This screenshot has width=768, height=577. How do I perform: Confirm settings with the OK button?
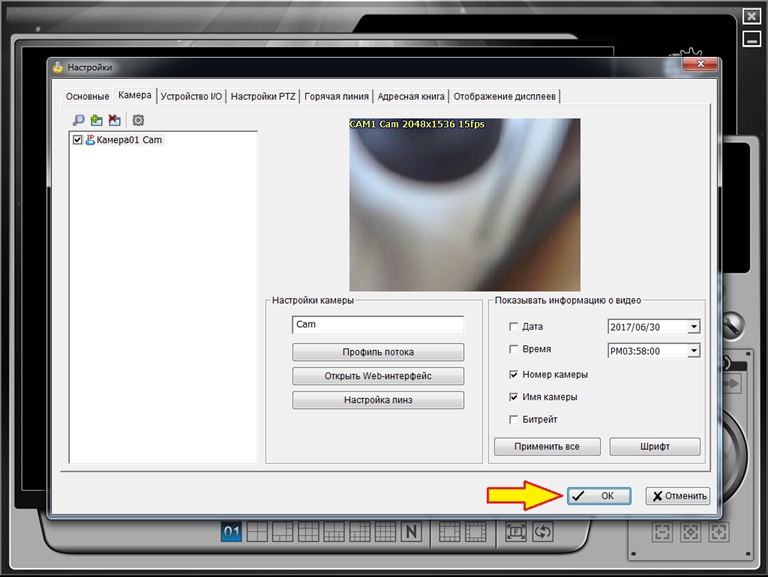pyautogui.click(x=598, y=496)
